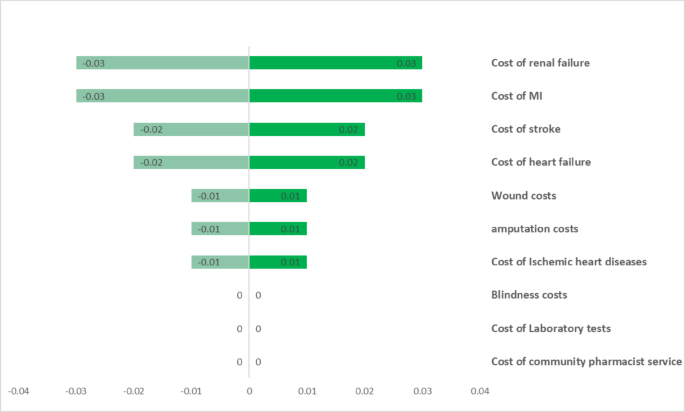Click the 'amputation costs' category label
The height and width of the screenshot is (412, 685).
(x=535, y=229)
